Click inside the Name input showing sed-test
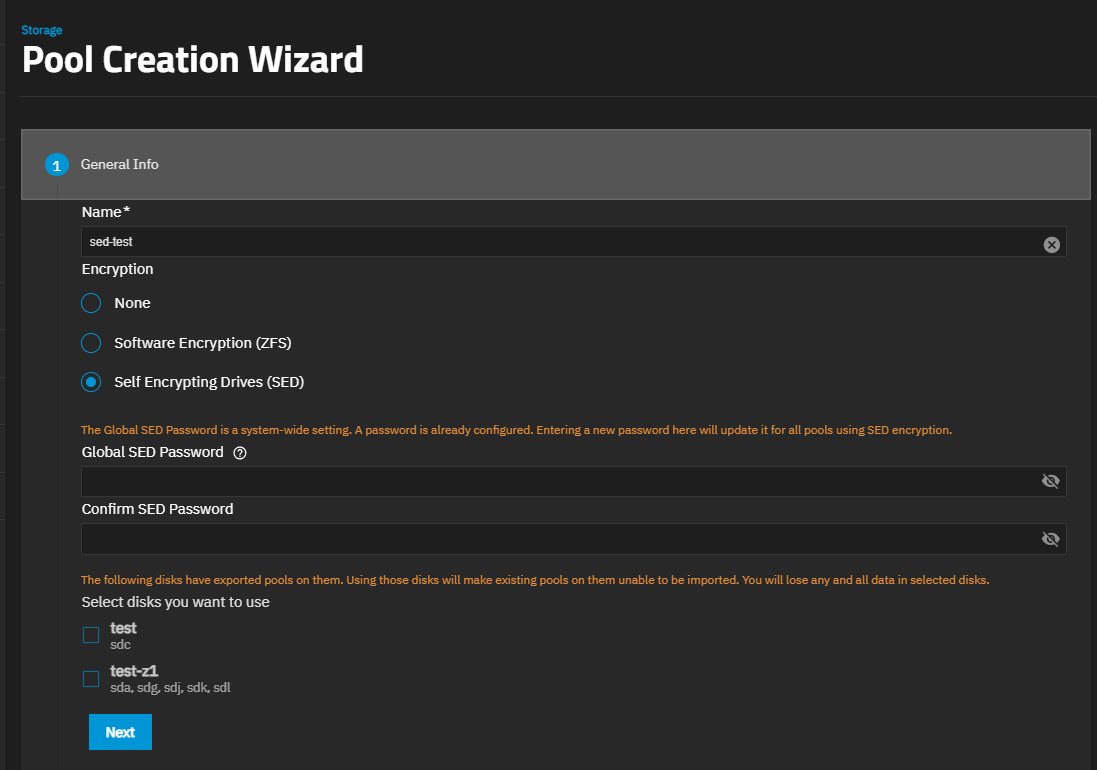Image resolution: width=1097 pixels, height=770 pixels. [x=500, y=241]
